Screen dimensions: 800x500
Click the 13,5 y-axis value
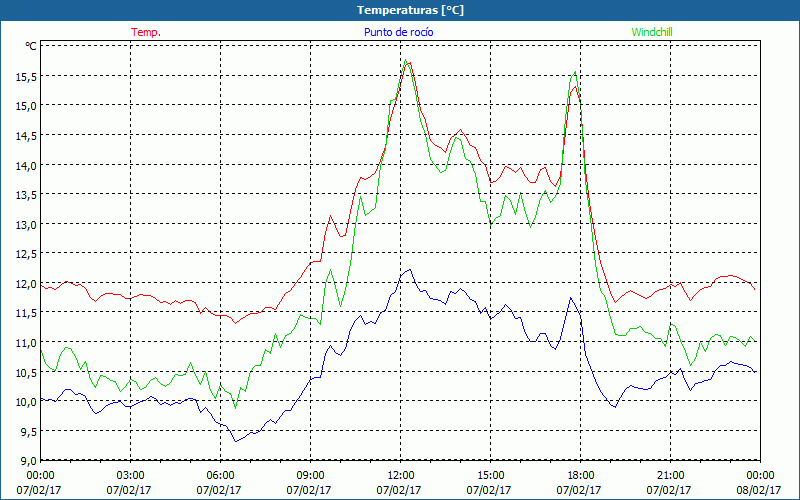point(27,195)
